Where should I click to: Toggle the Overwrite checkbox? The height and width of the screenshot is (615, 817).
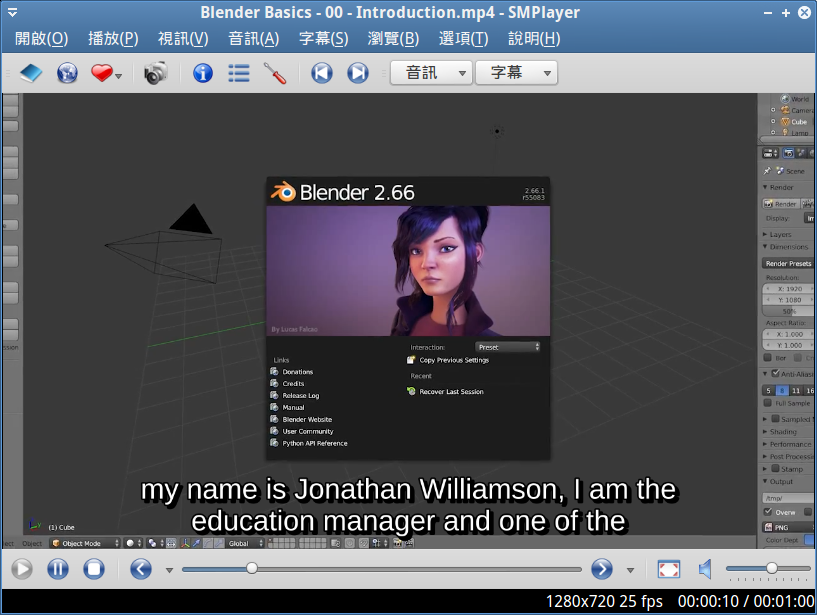pos(768,512)
